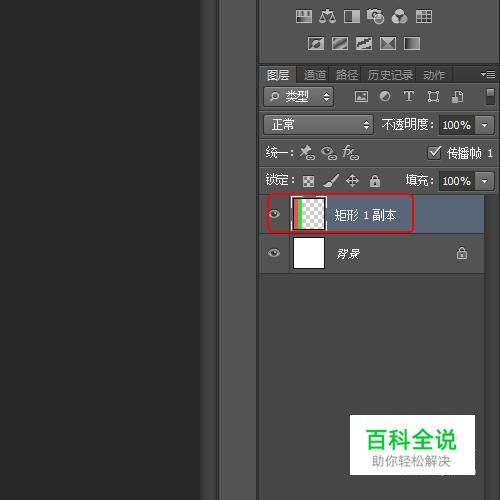Select the 背景 layer thumbnail
Image resolution: width=500 pixels, height=500 pixels.
(x=309, y=253)
